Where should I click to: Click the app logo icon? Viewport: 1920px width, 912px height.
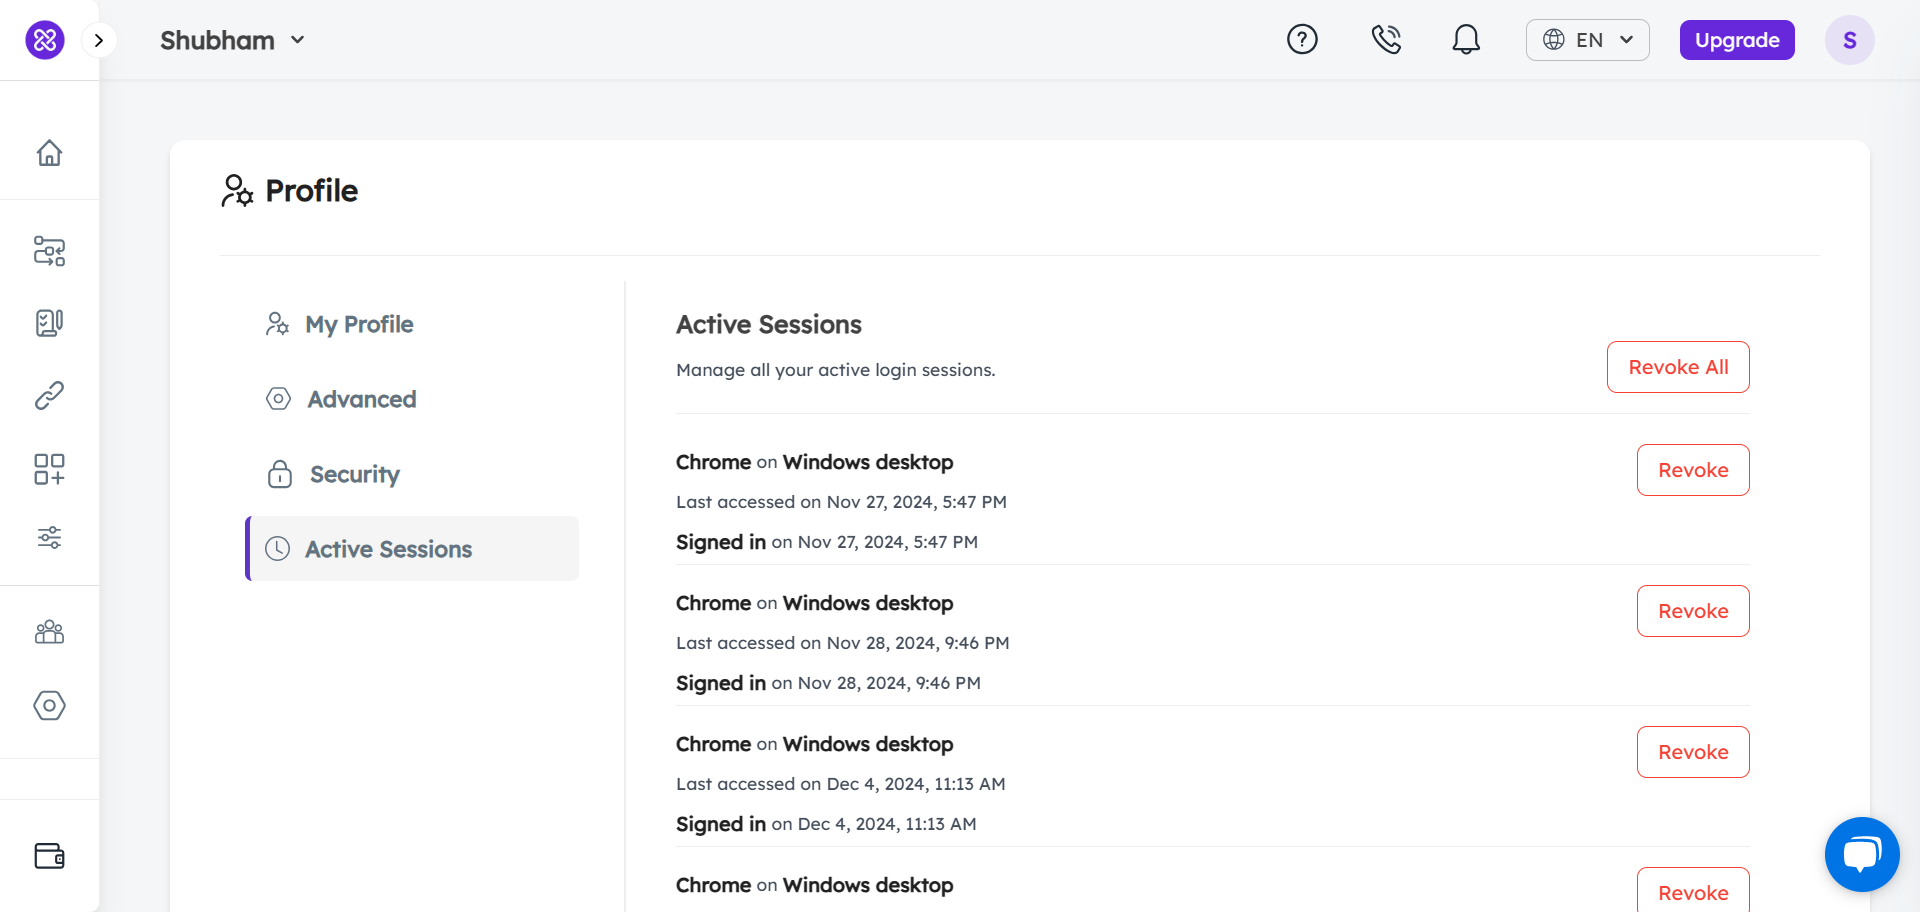pos(45,40)
